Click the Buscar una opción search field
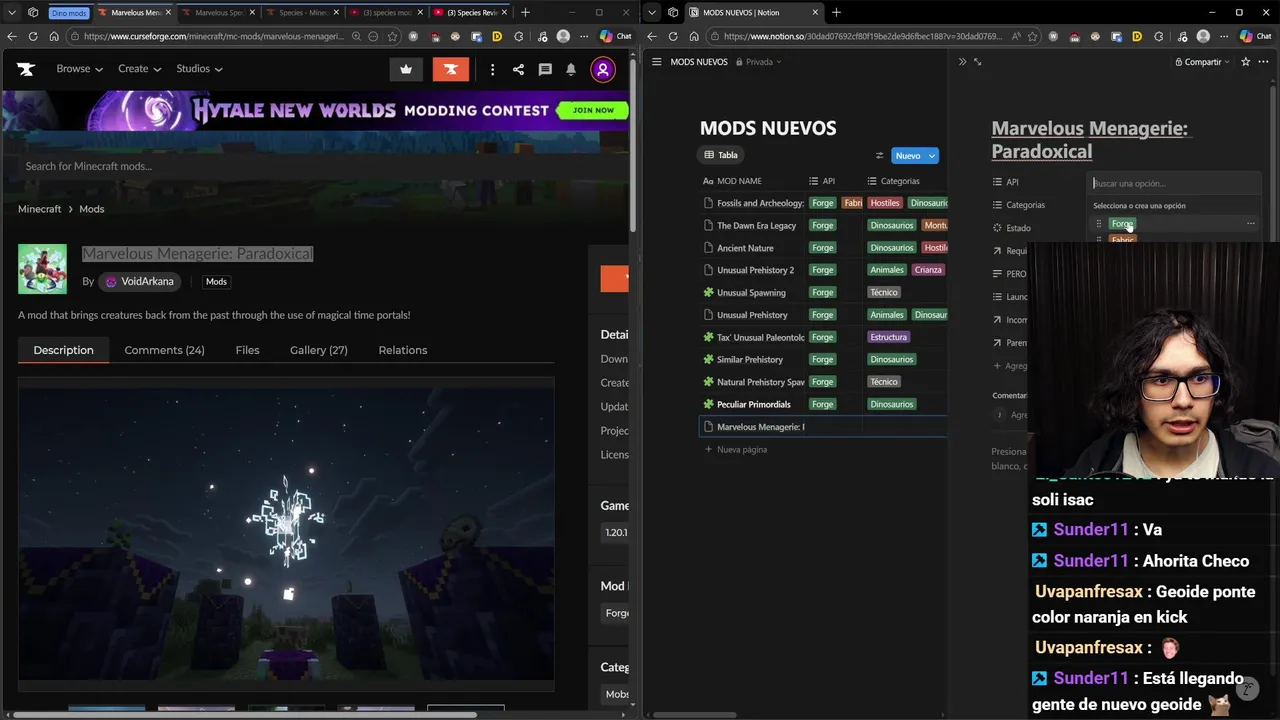This screenshot has height=720, width=1280. pyautogui.click(x=1174, y=183)
